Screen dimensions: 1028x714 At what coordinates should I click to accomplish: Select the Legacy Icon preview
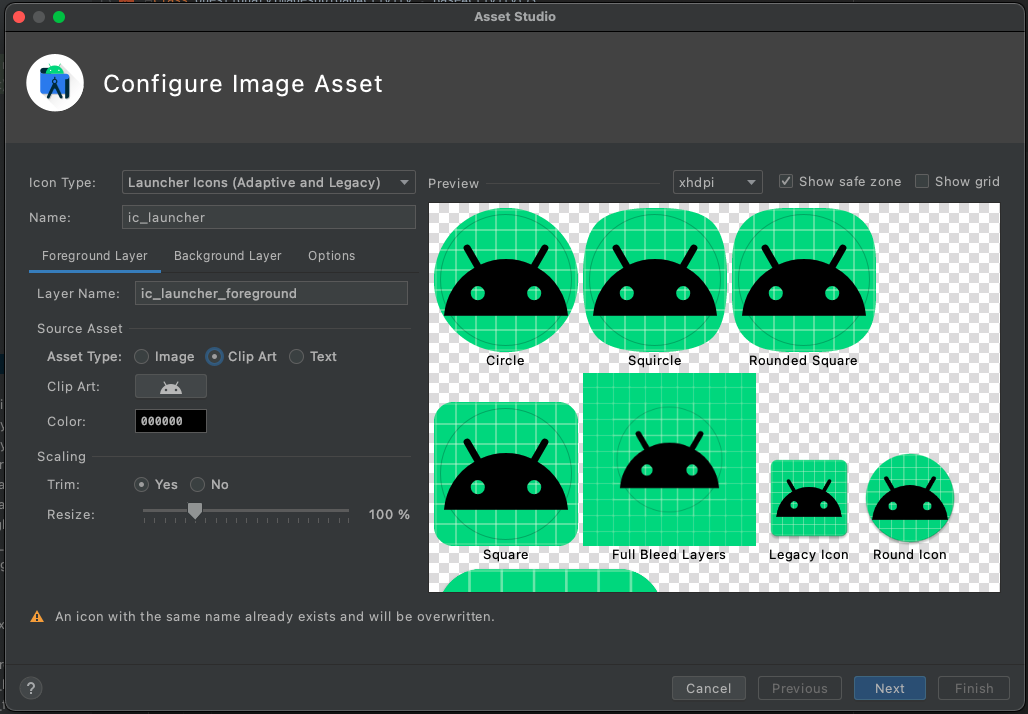(x=809, y=498)
